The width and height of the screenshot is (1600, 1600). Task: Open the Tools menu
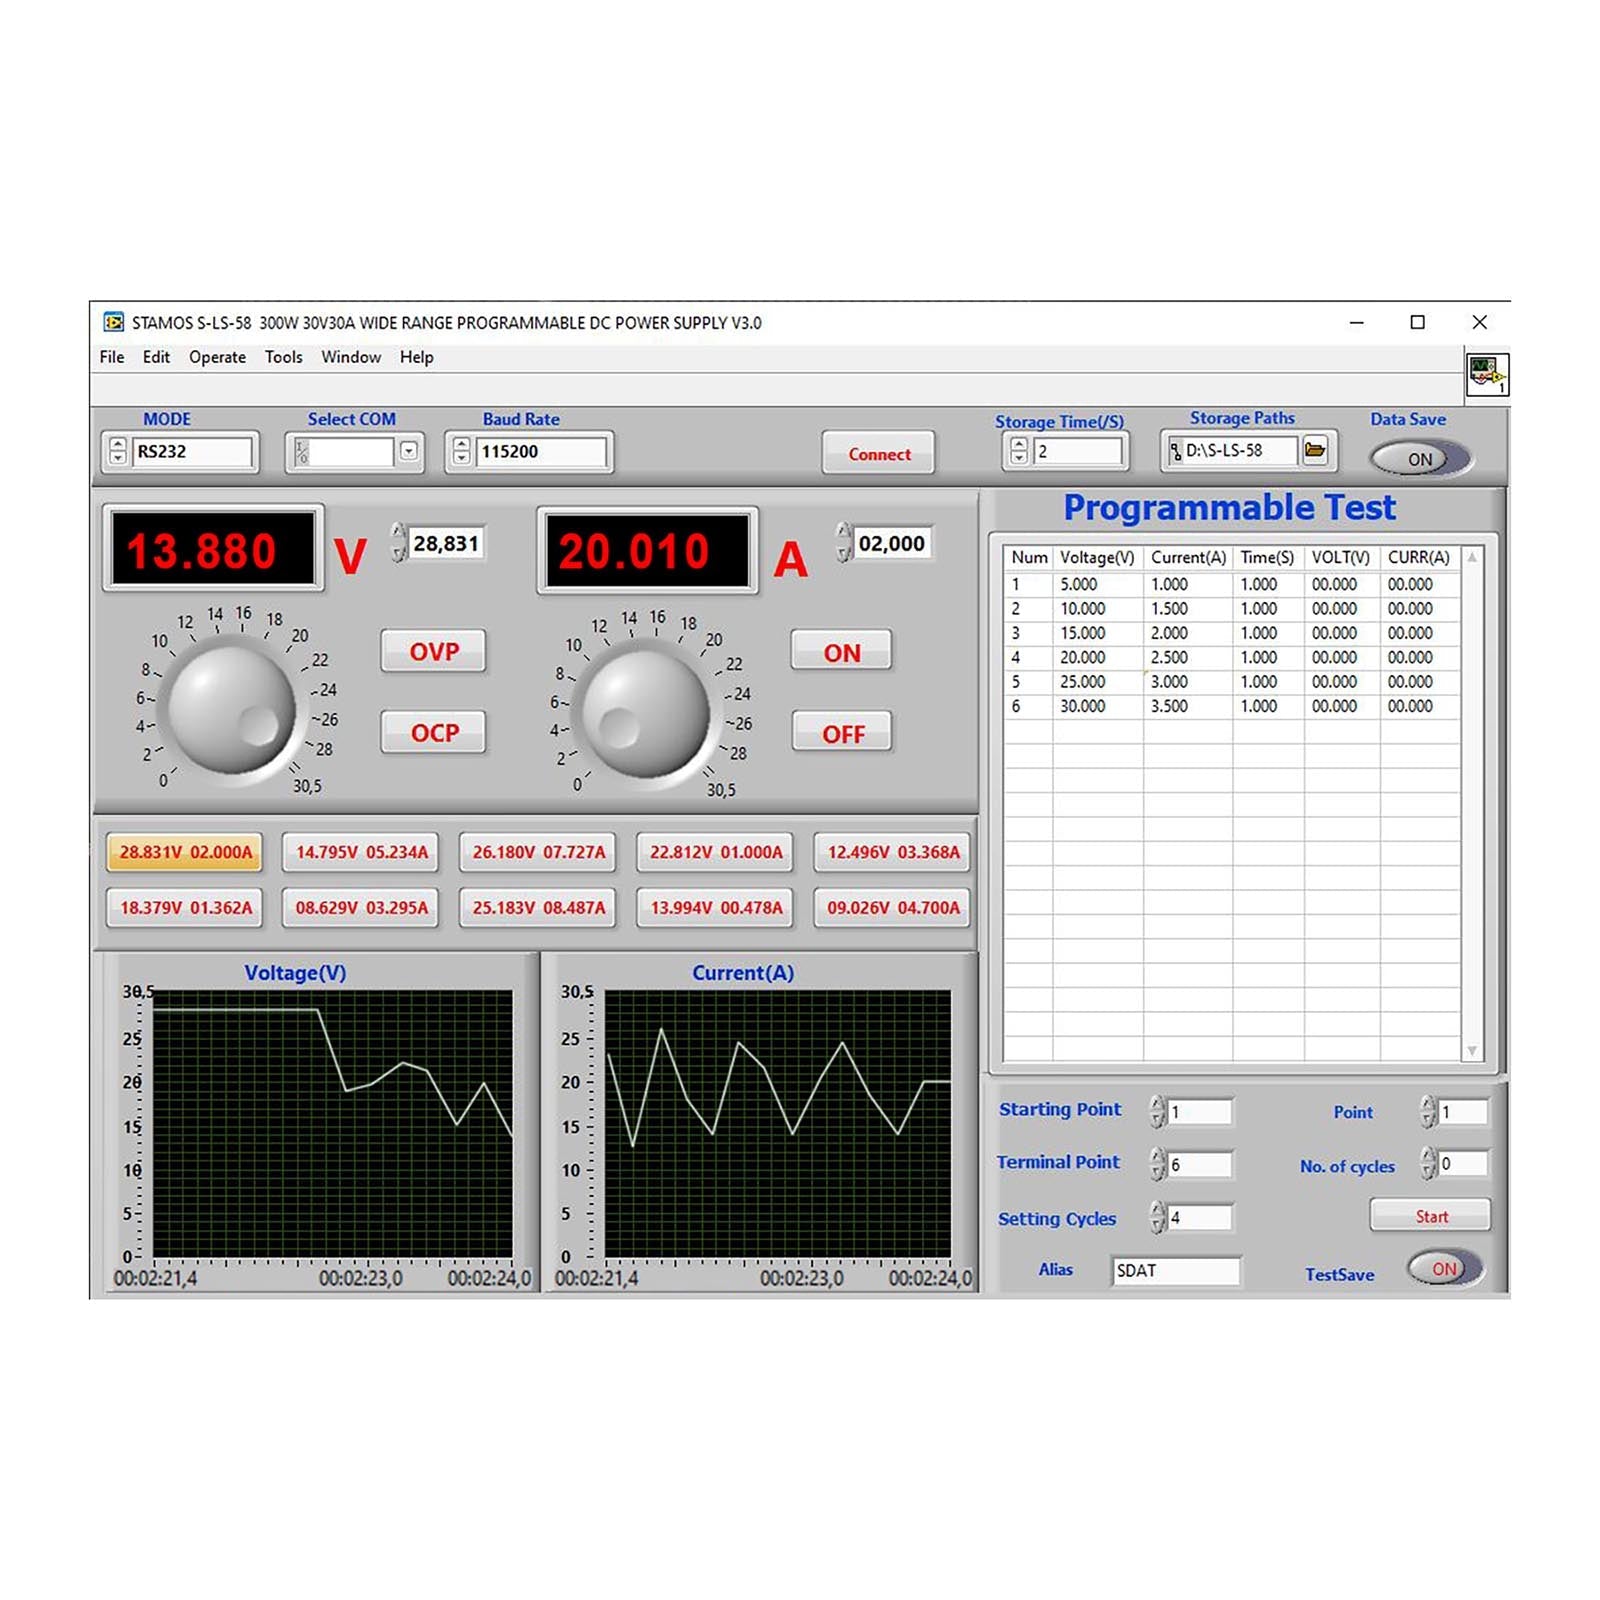point(283,357)
